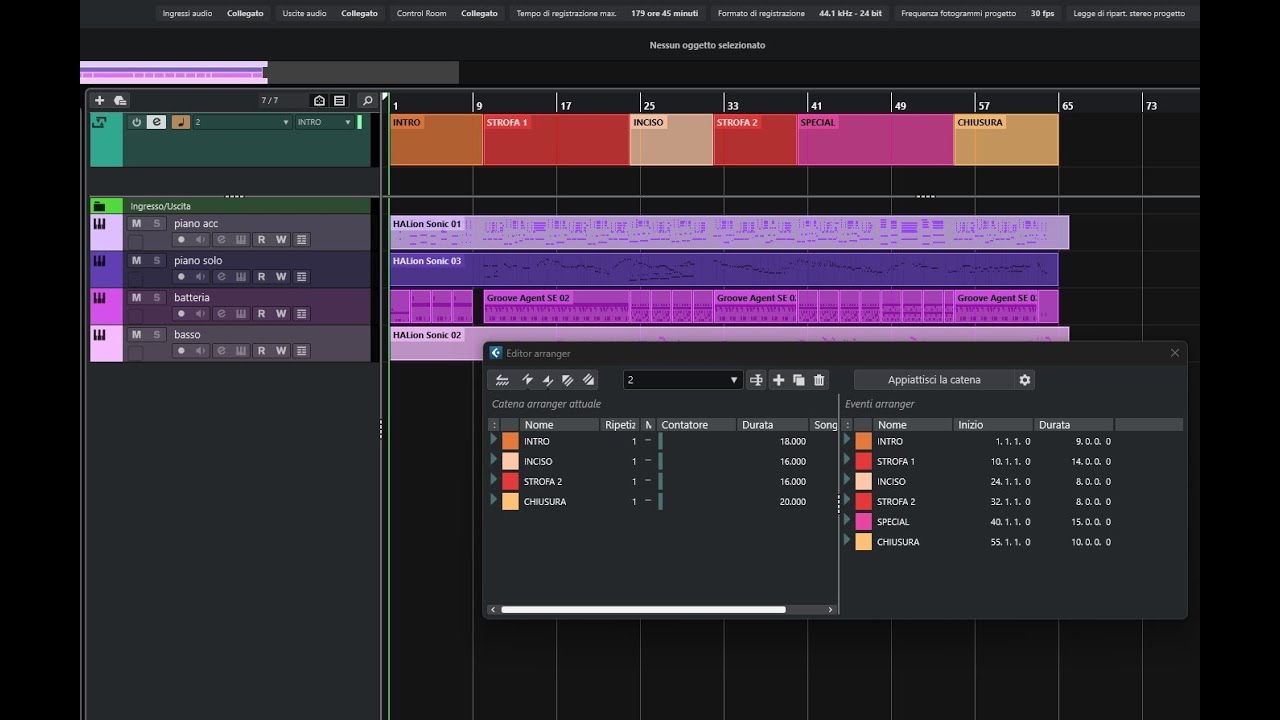
Task: Play CHIUSURA arrow in Eventi arranger
Action: tap(847, 540)
